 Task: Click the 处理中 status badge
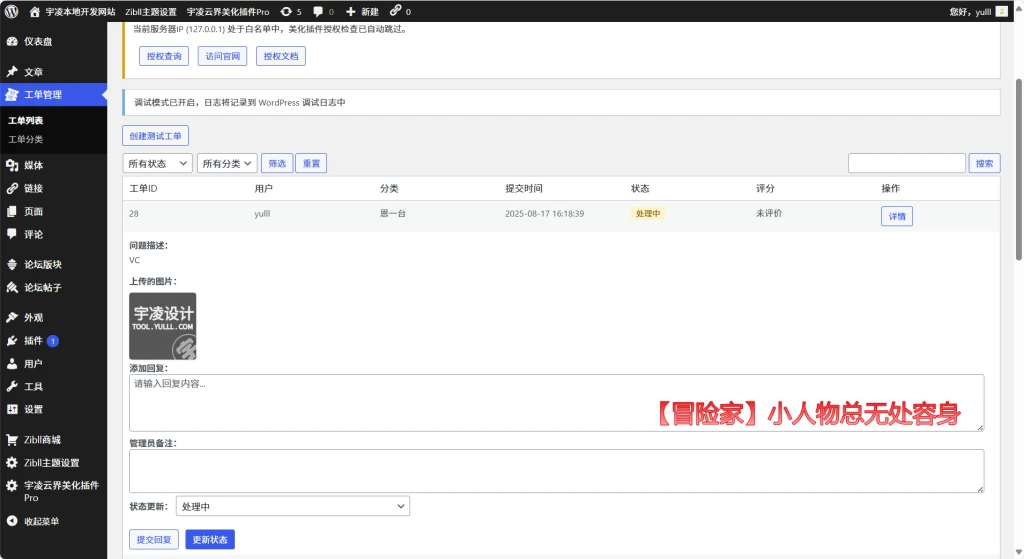(648, 214)
